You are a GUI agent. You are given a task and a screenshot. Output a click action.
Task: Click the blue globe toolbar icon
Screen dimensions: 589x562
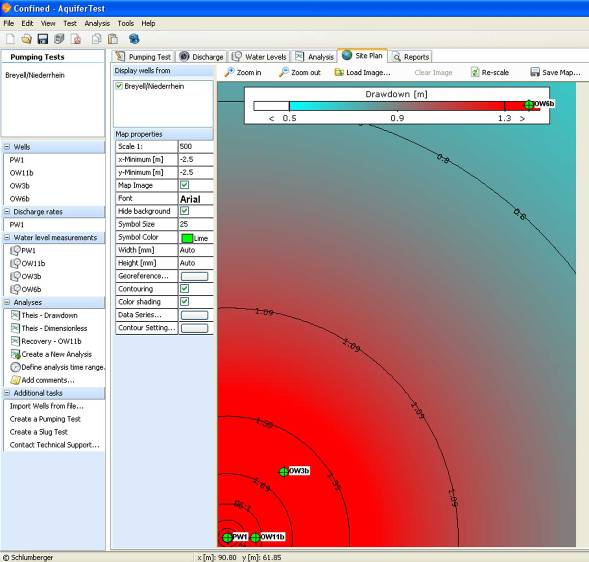click(x=134, y=38)
